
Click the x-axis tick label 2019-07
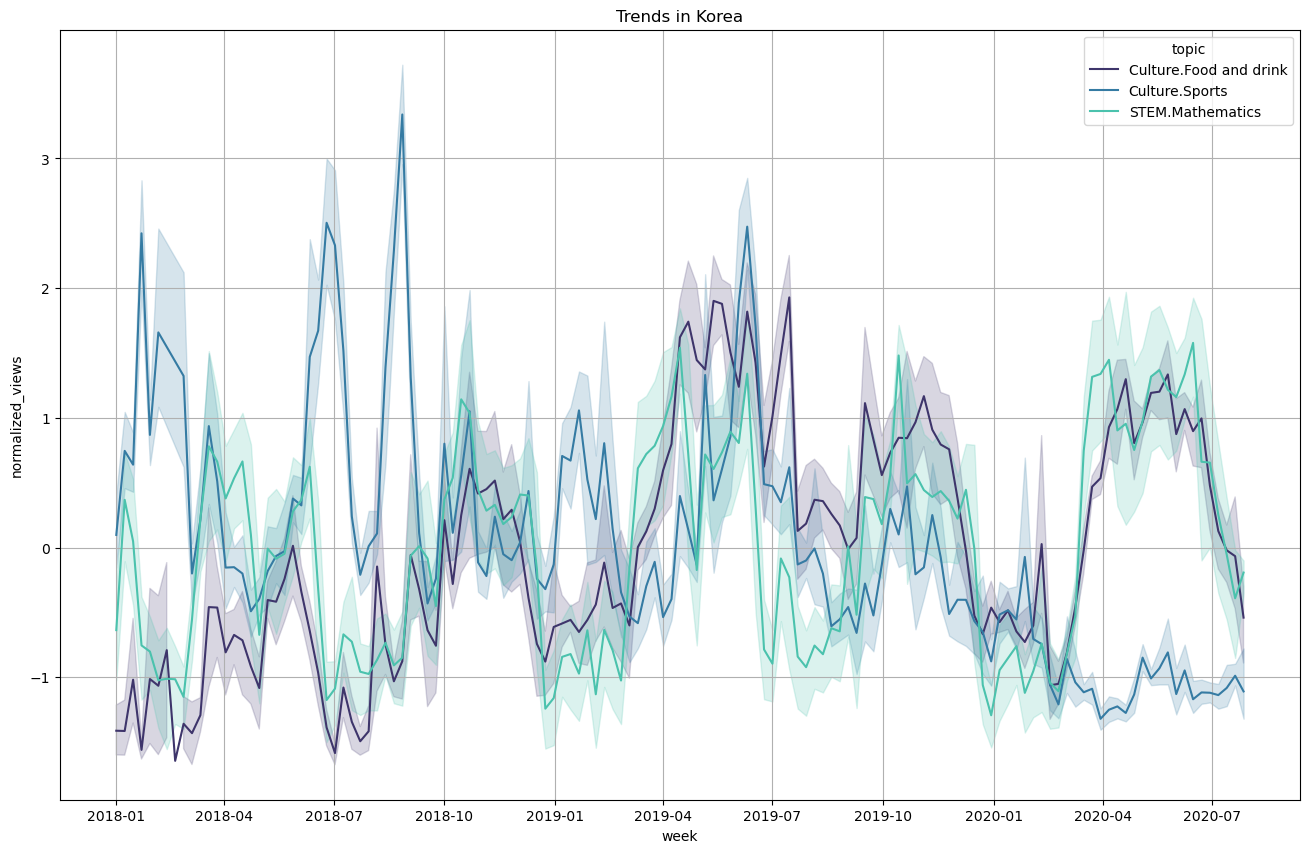pyautogui.click(x=772, y=816)
